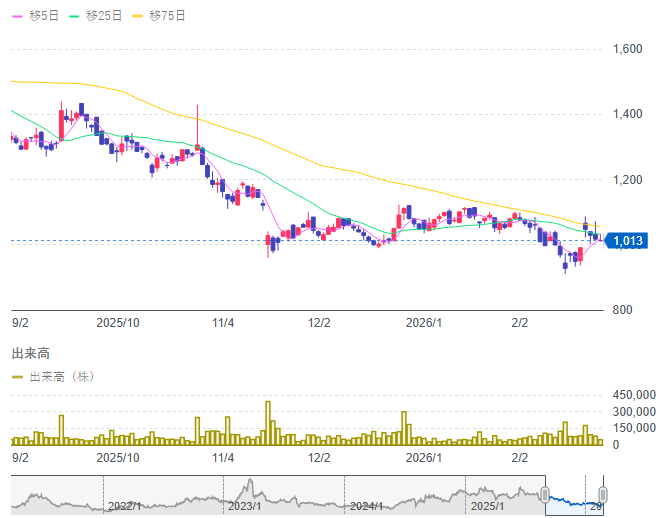Click the 300,000 volume axis label
This screenshot has width=661, height=518.
click(634, 411)
